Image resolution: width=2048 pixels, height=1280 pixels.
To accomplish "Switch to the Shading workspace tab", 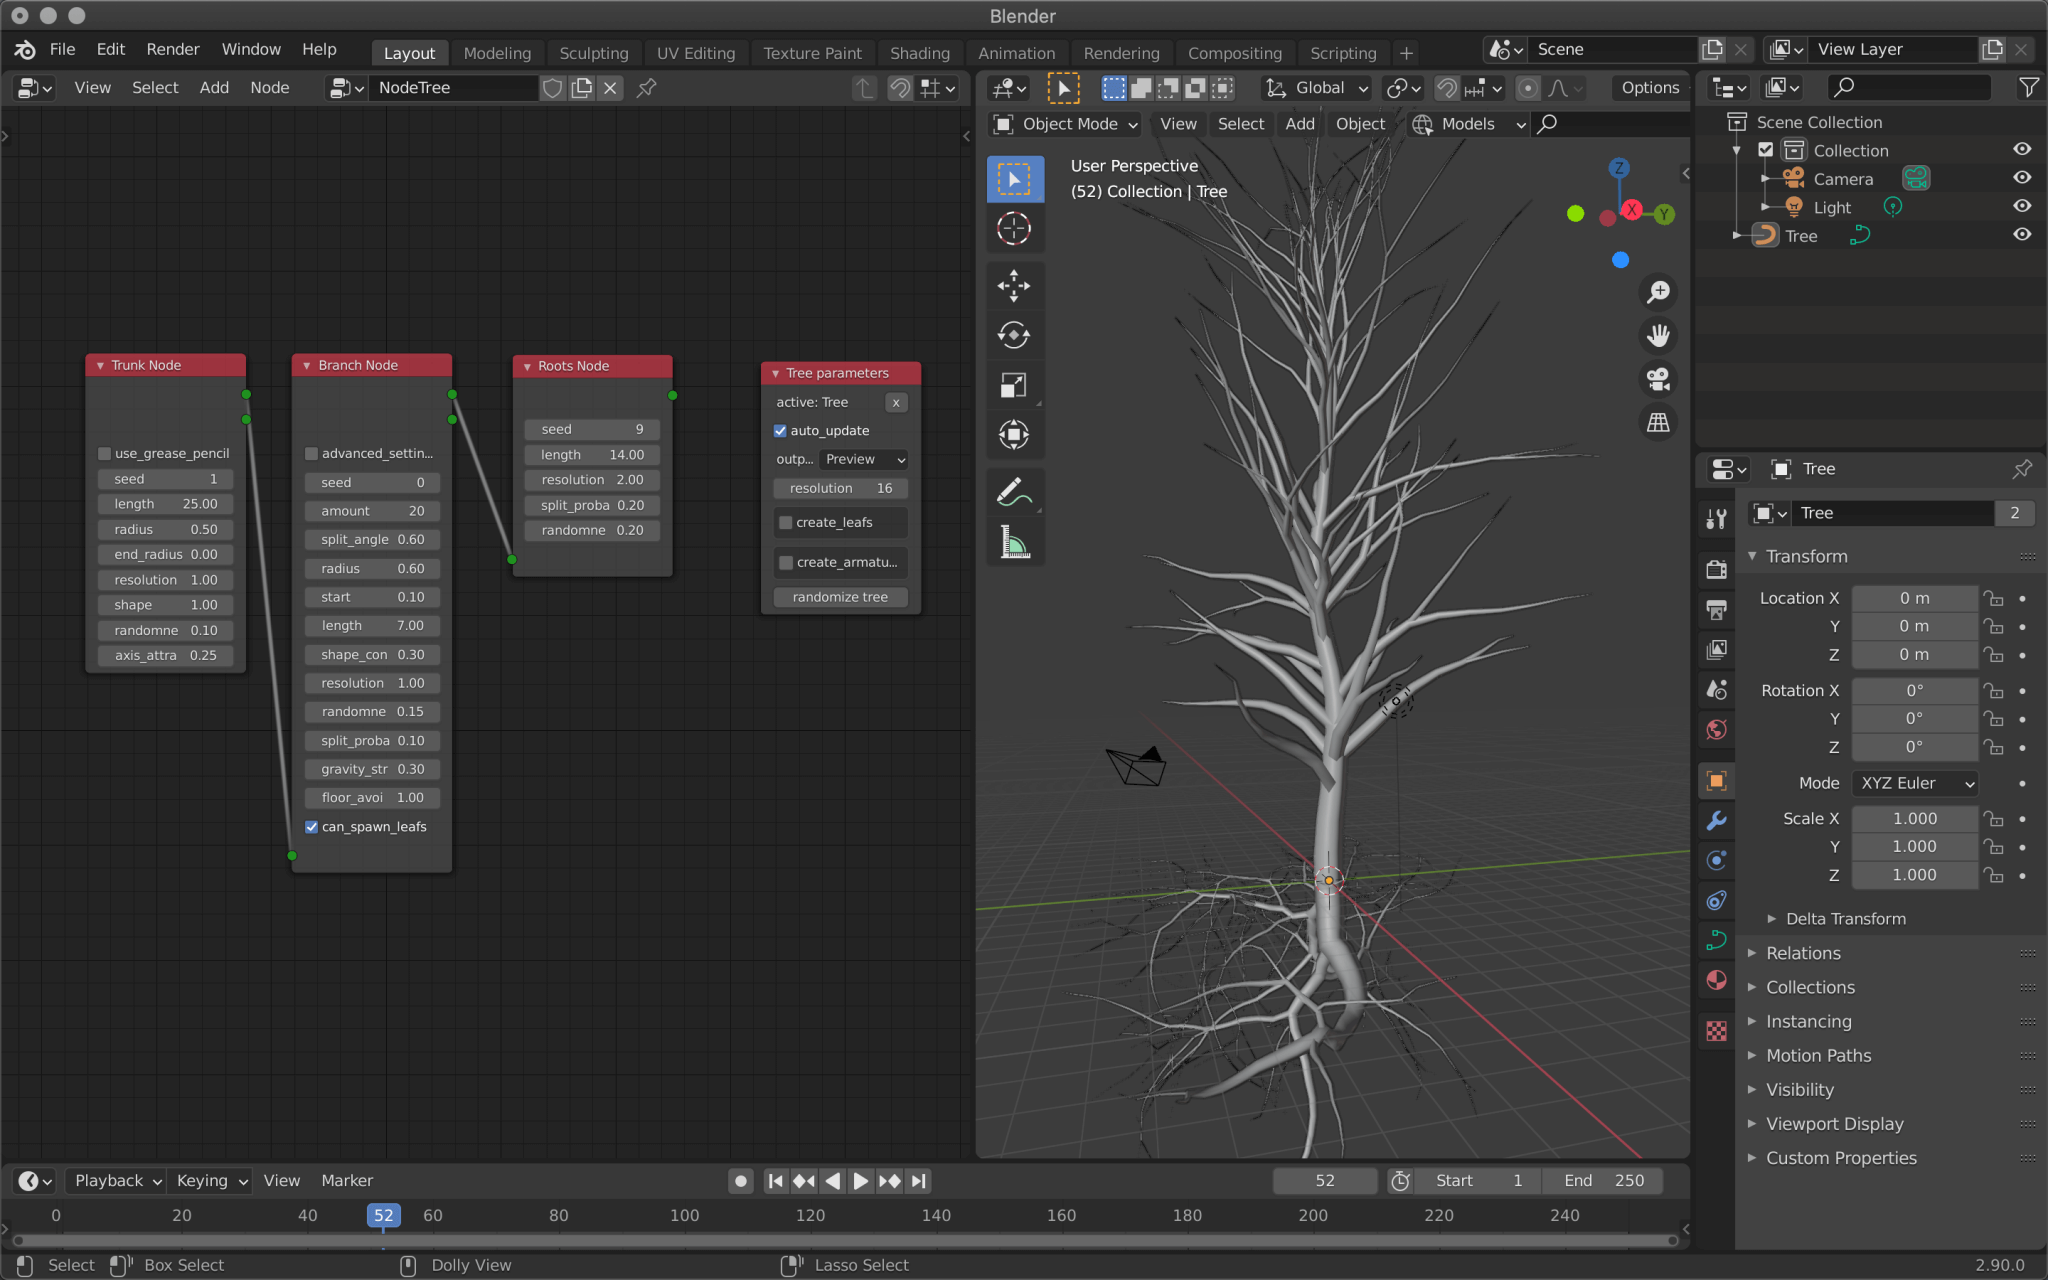I will [x=920, y=52].
